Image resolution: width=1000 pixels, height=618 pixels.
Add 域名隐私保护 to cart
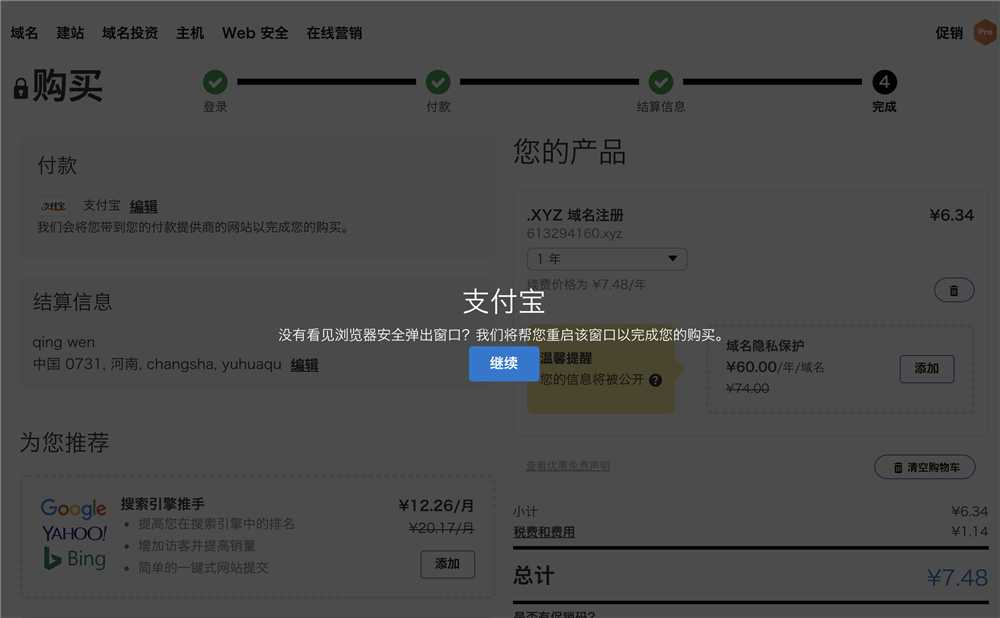click(x=927, y=369)
